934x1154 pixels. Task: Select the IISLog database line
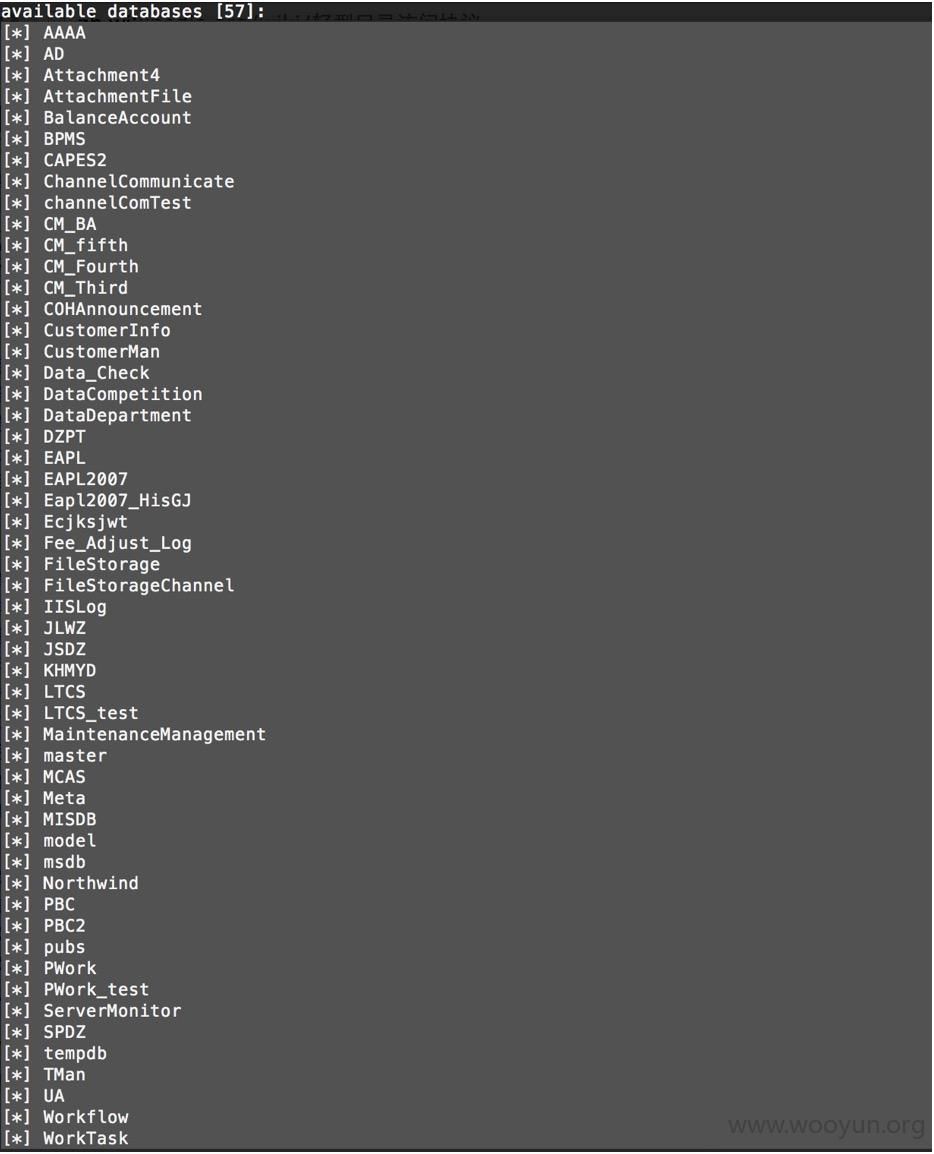(74, 607)
